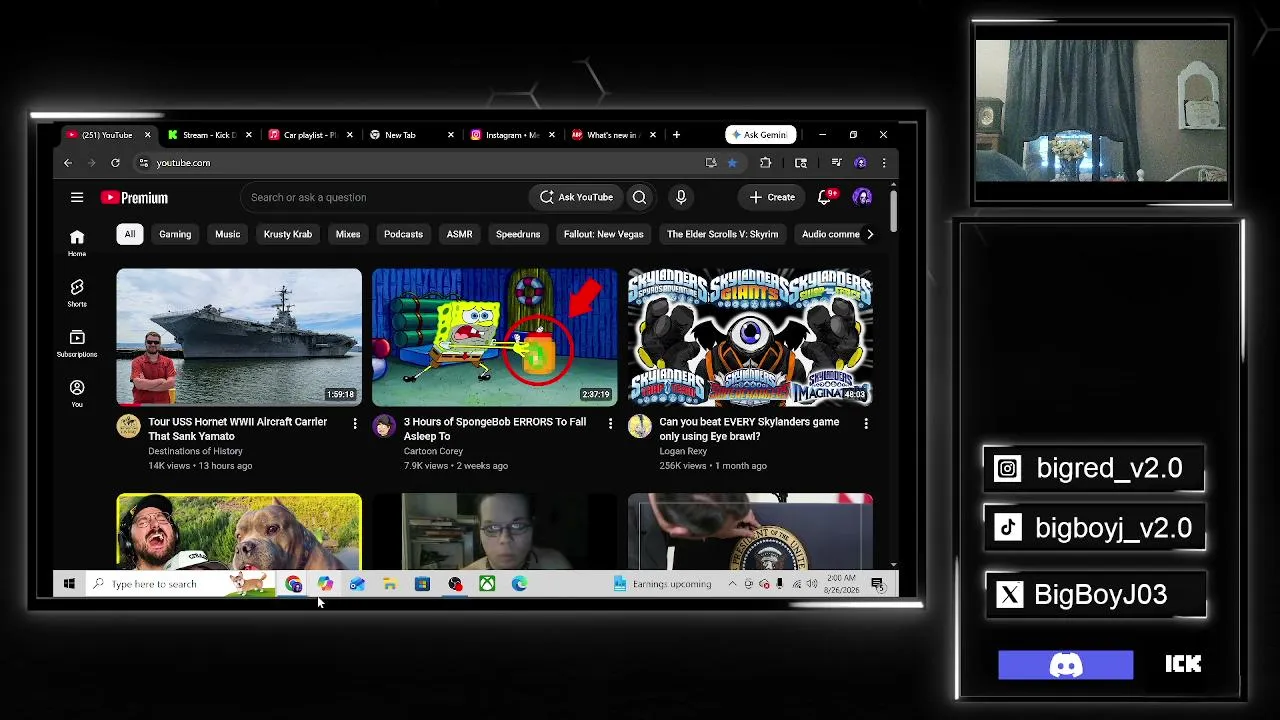
Task: Go back in the browser
Action: pyautogui.click(x=68, y=163)
